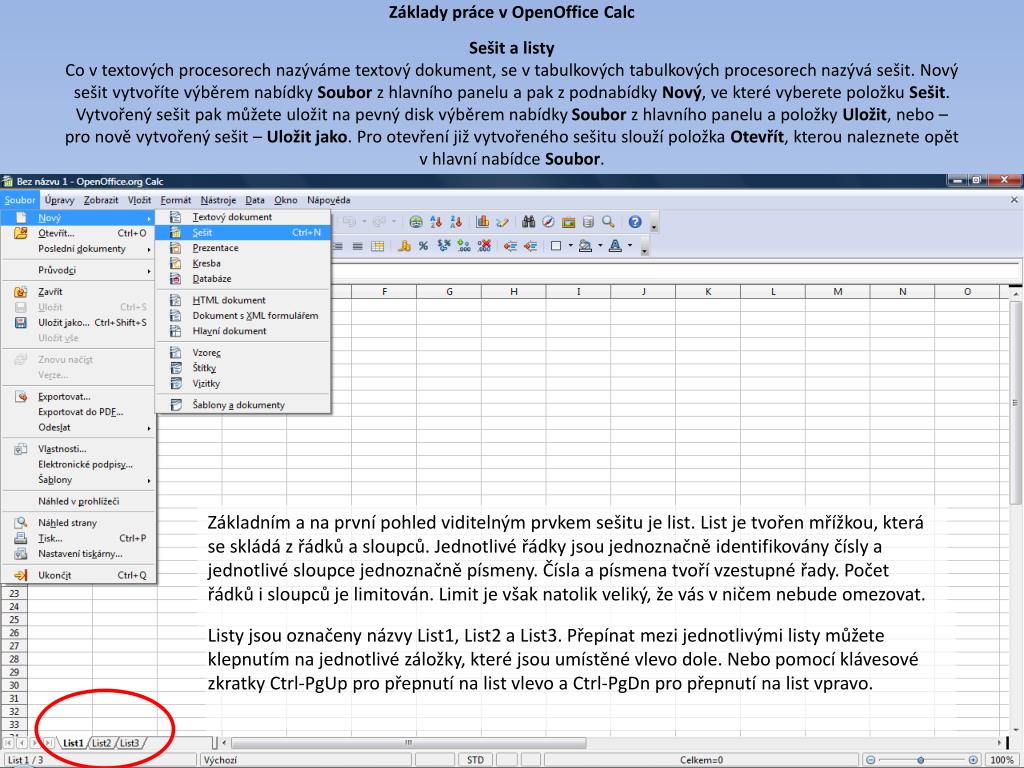Click the zoom out minus button
Viewport: 1024px width, 768px height.
coord(870,760)
